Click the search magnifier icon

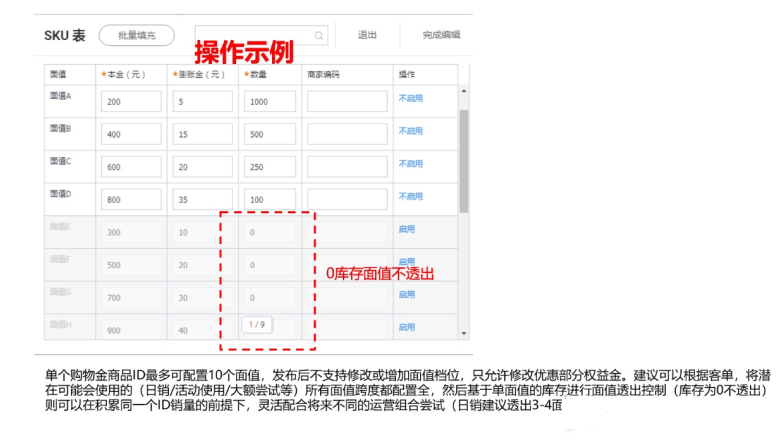tap(318, 36)
